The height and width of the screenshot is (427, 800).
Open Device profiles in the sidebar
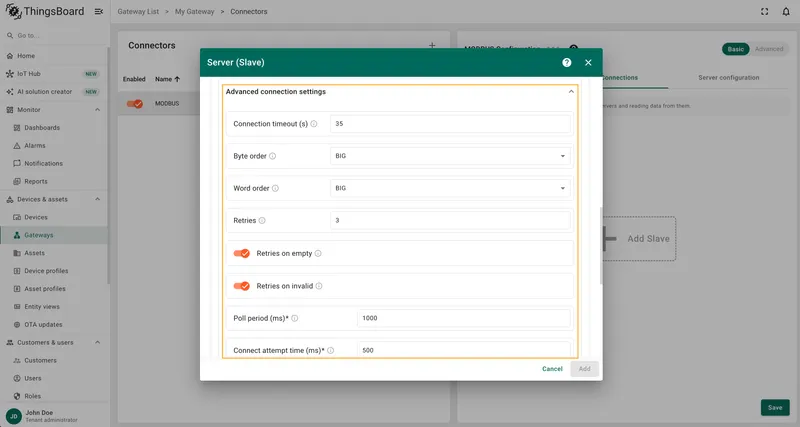[x=54, y=271]
